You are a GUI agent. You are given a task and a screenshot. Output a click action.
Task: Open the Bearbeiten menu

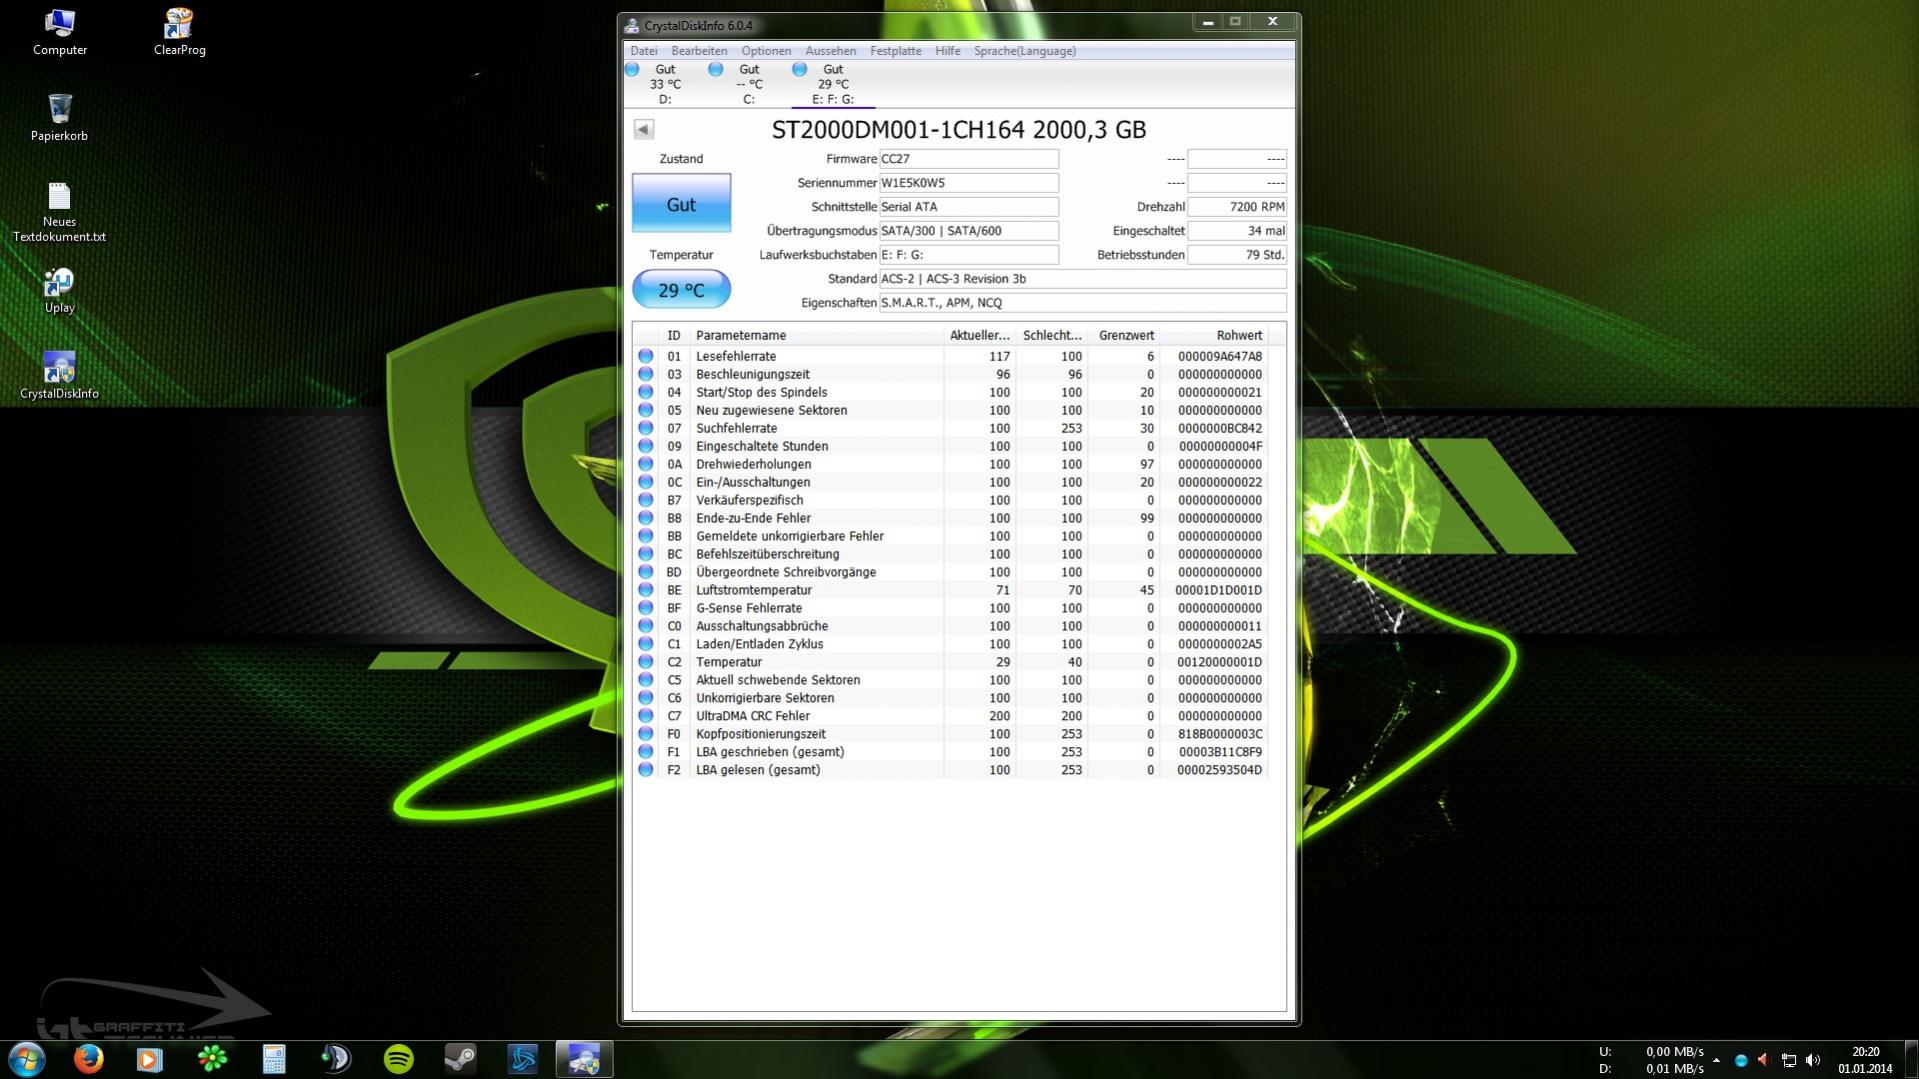click(699, 51)
